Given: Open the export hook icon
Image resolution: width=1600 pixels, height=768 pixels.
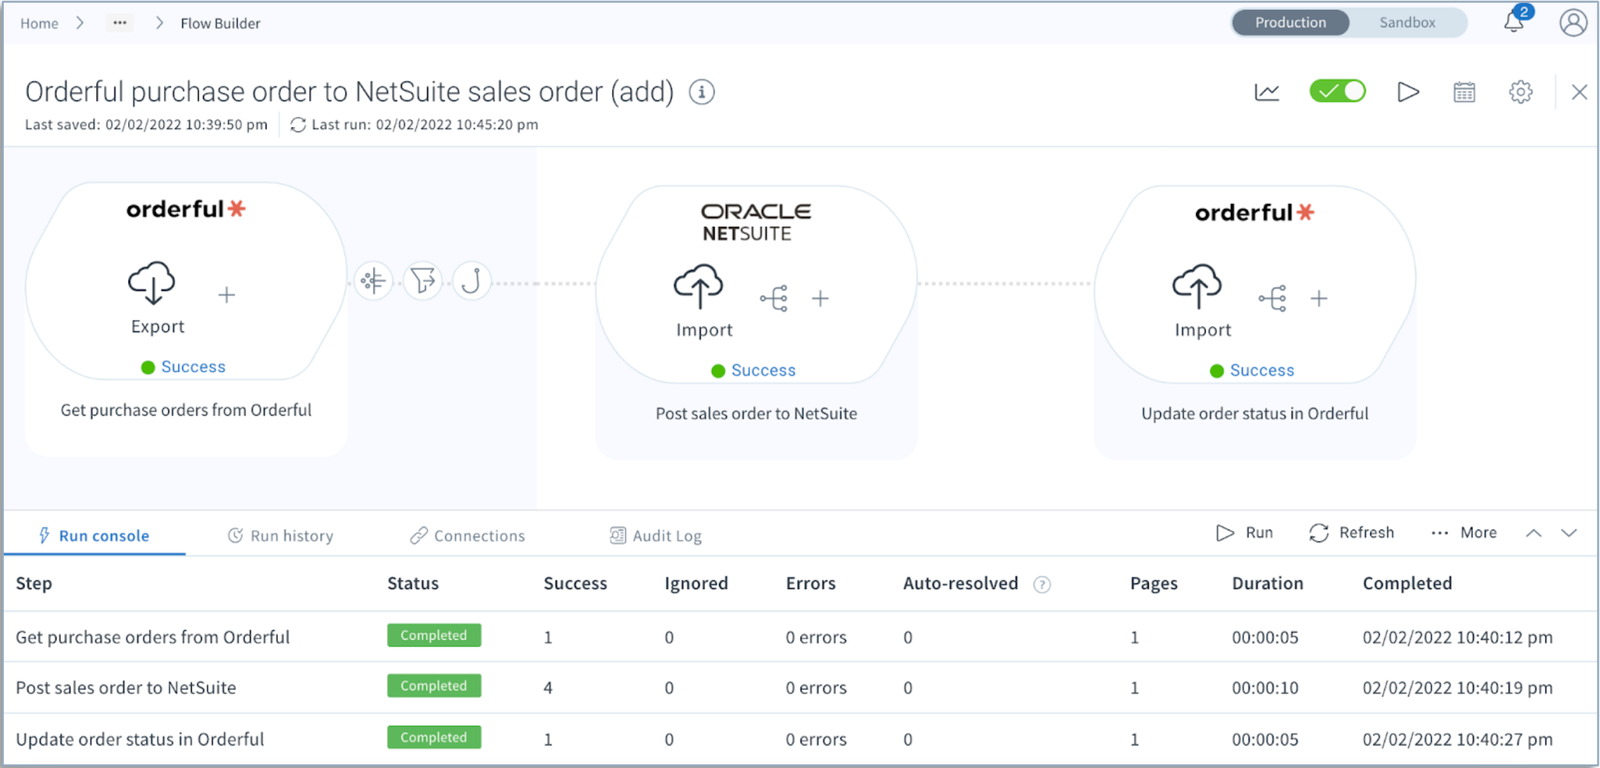Looking at the screenshot, I should pyautogui.click(x=472, y=281).
